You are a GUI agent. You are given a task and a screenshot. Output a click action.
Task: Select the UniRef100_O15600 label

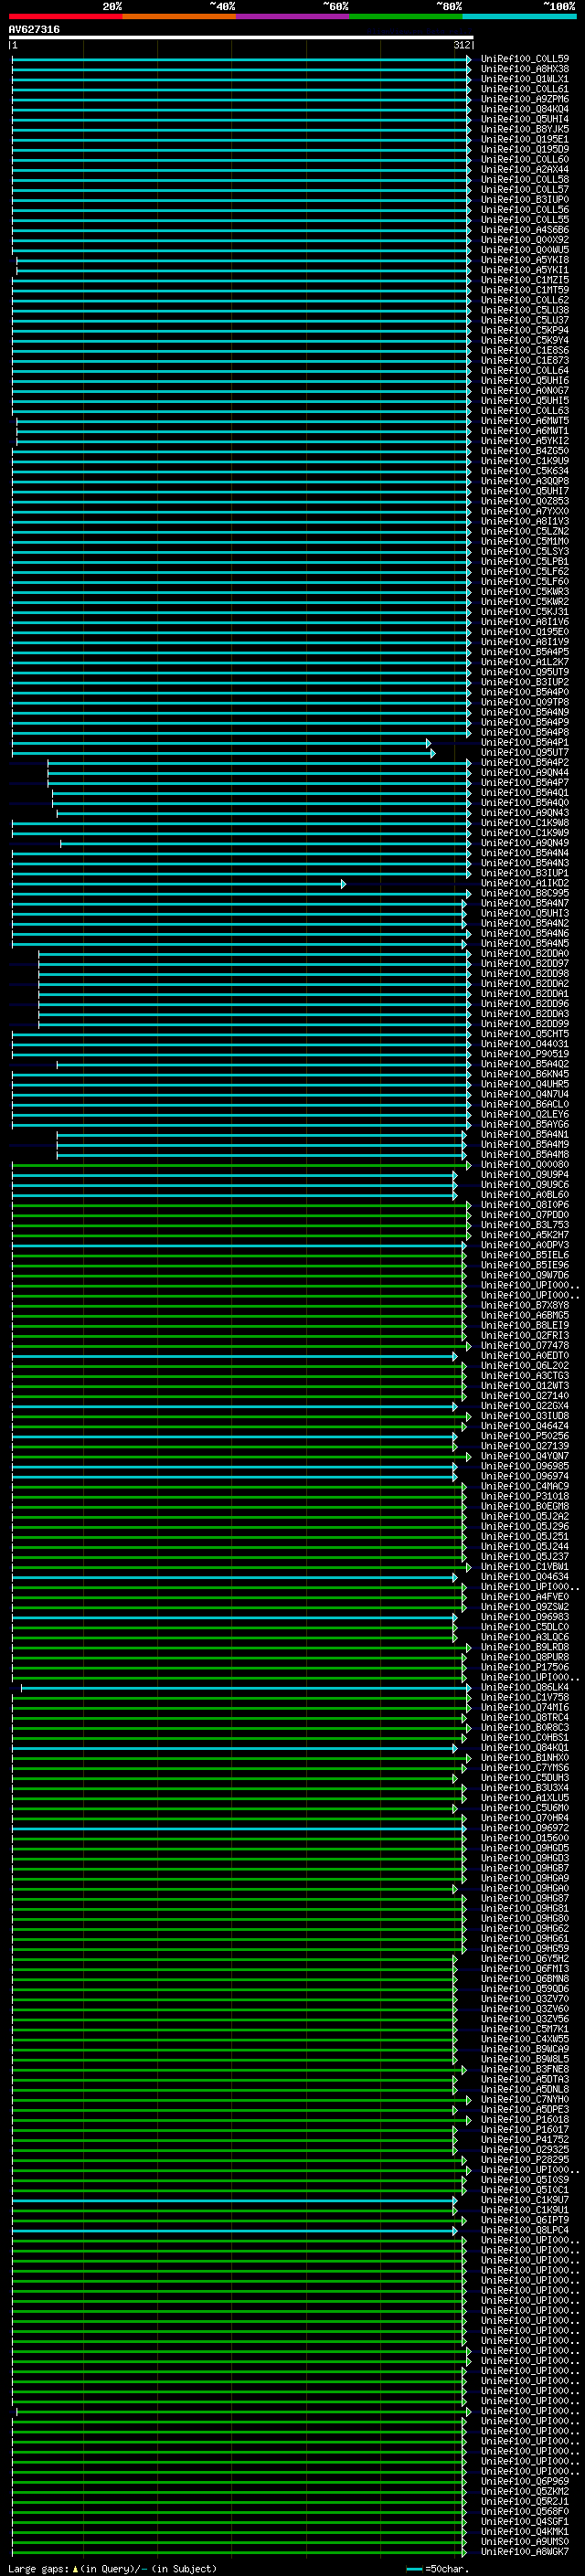tap(525, 1838)
